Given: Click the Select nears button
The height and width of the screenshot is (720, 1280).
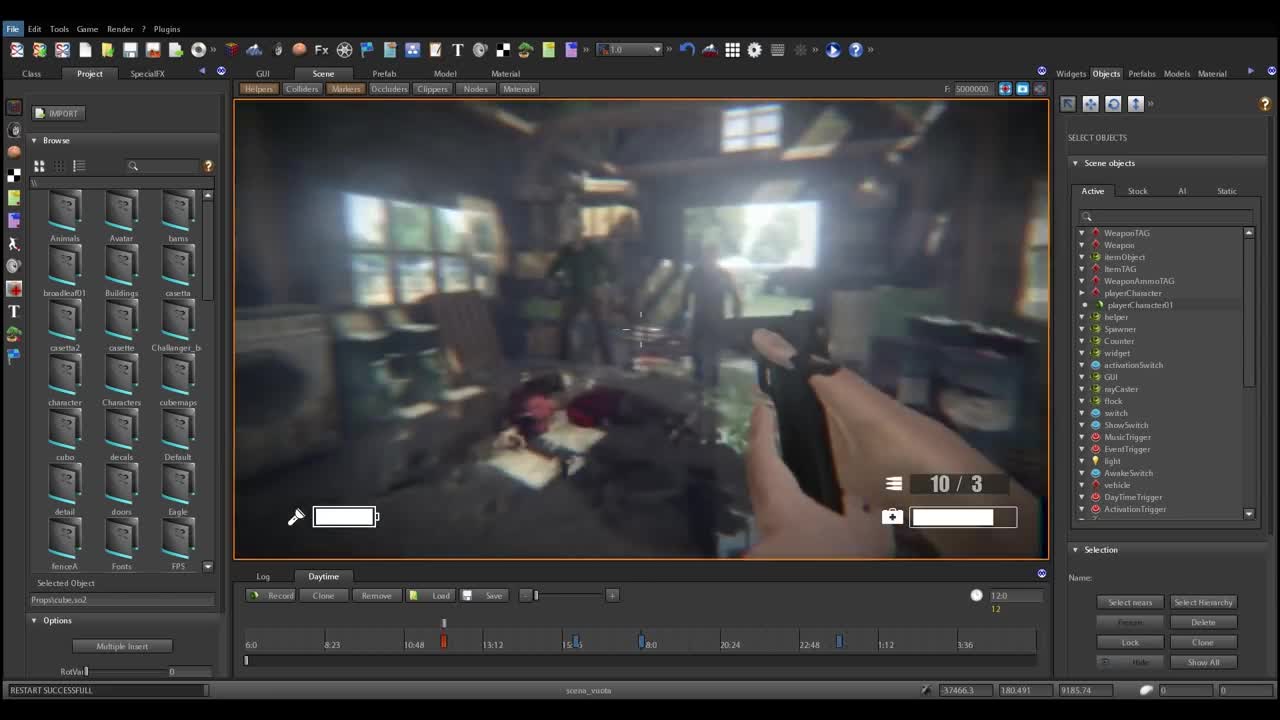Looking at the screenshot, I should click(1130, 603).
